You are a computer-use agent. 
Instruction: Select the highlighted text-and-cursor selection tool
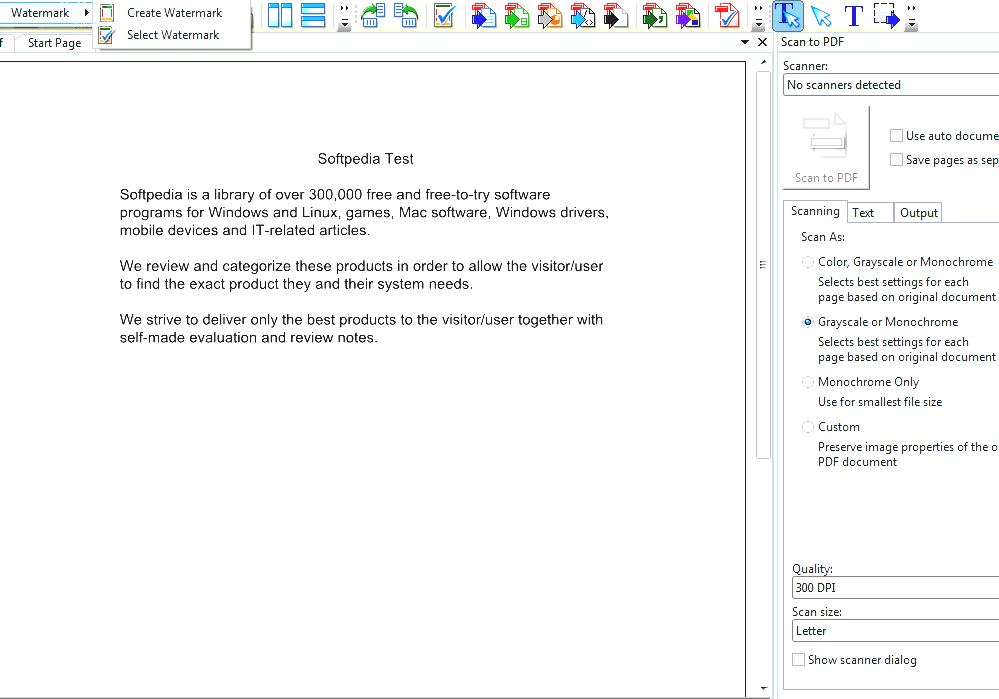coord(788,16)
